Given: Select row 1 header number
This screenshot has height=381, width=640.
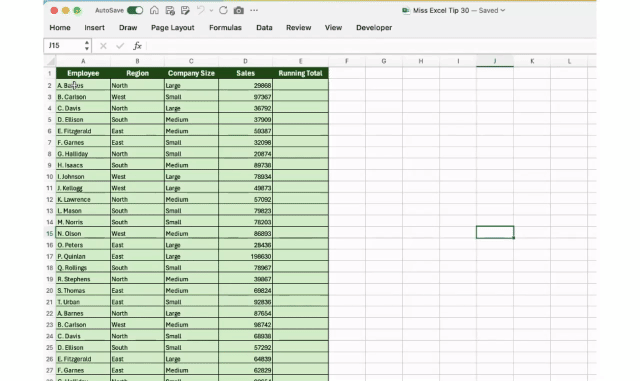Looking at the screenshot, I should point(50,74).
